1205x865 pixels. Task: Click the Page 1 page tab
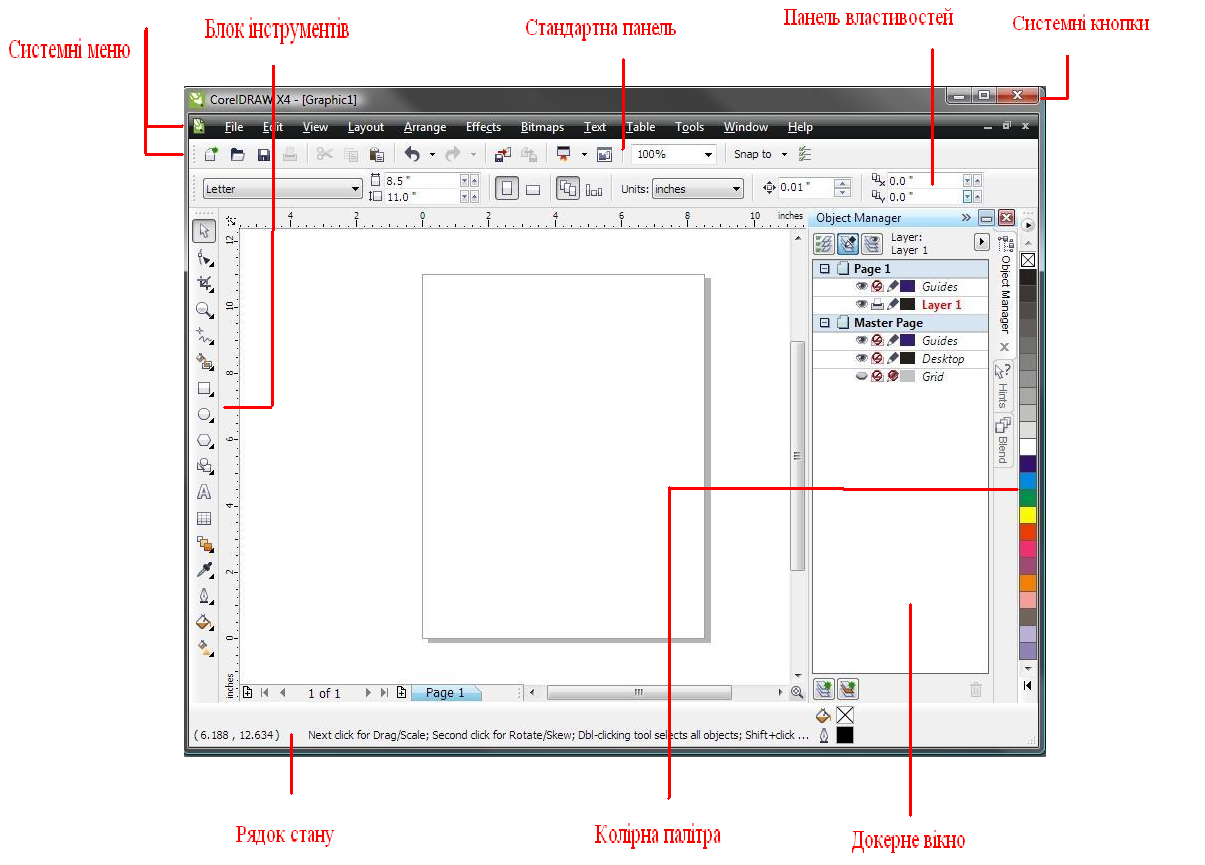click(446, 692)
